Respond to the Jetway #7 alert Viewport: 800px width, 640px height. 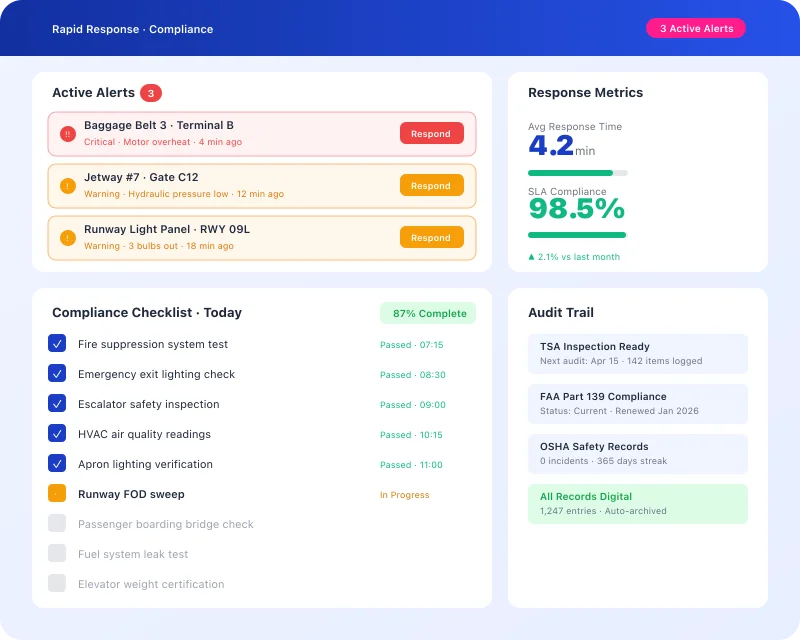[x=431, y=185]
